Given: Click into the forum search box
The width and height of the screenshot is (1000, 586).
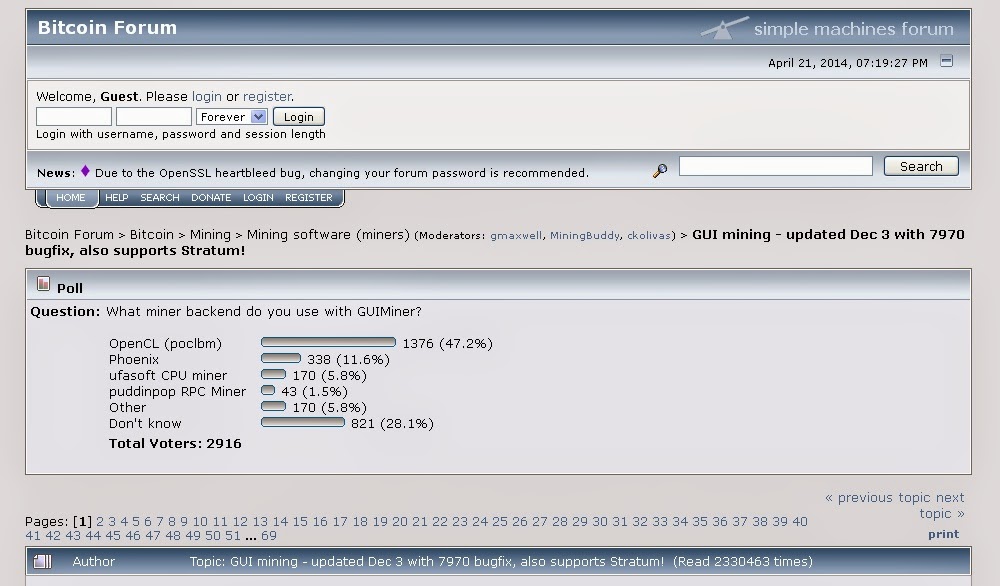Looking at the screenshot, I should tap(776, 166).
